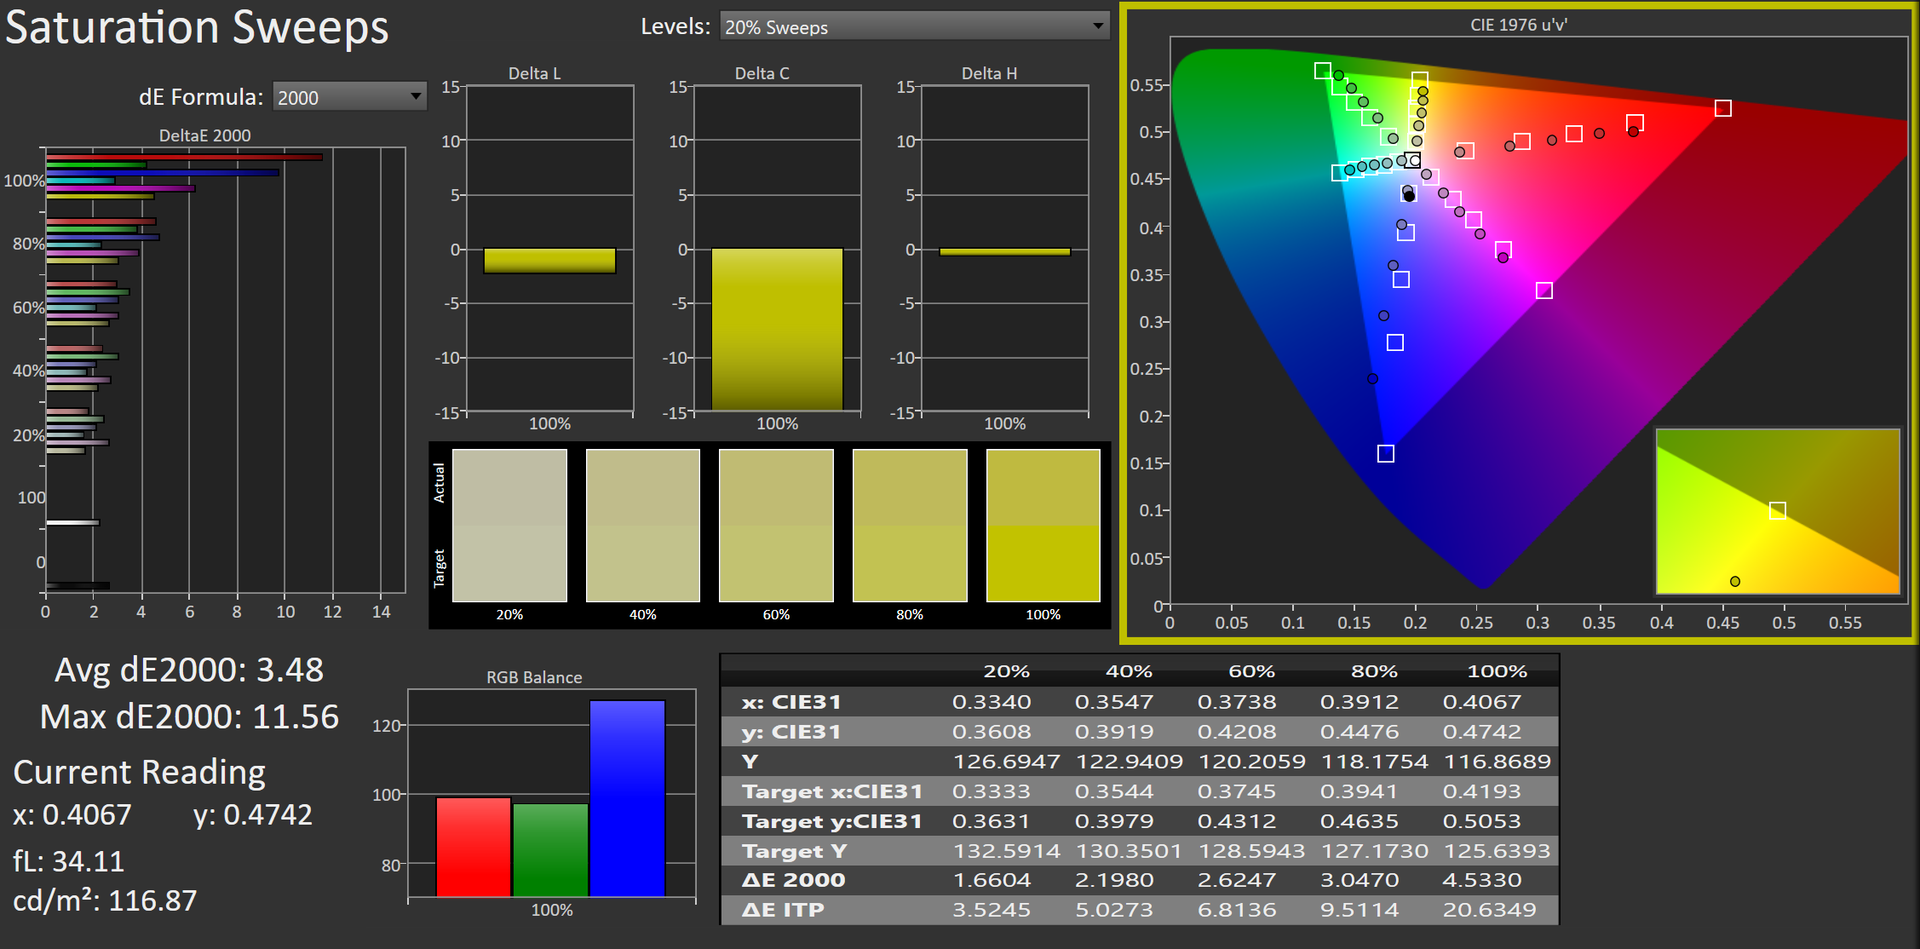The height and width of the screenshot is (949, 1920).
Task: Click the 100% green target square in CIE diagram
Action: click(1323, 71)
